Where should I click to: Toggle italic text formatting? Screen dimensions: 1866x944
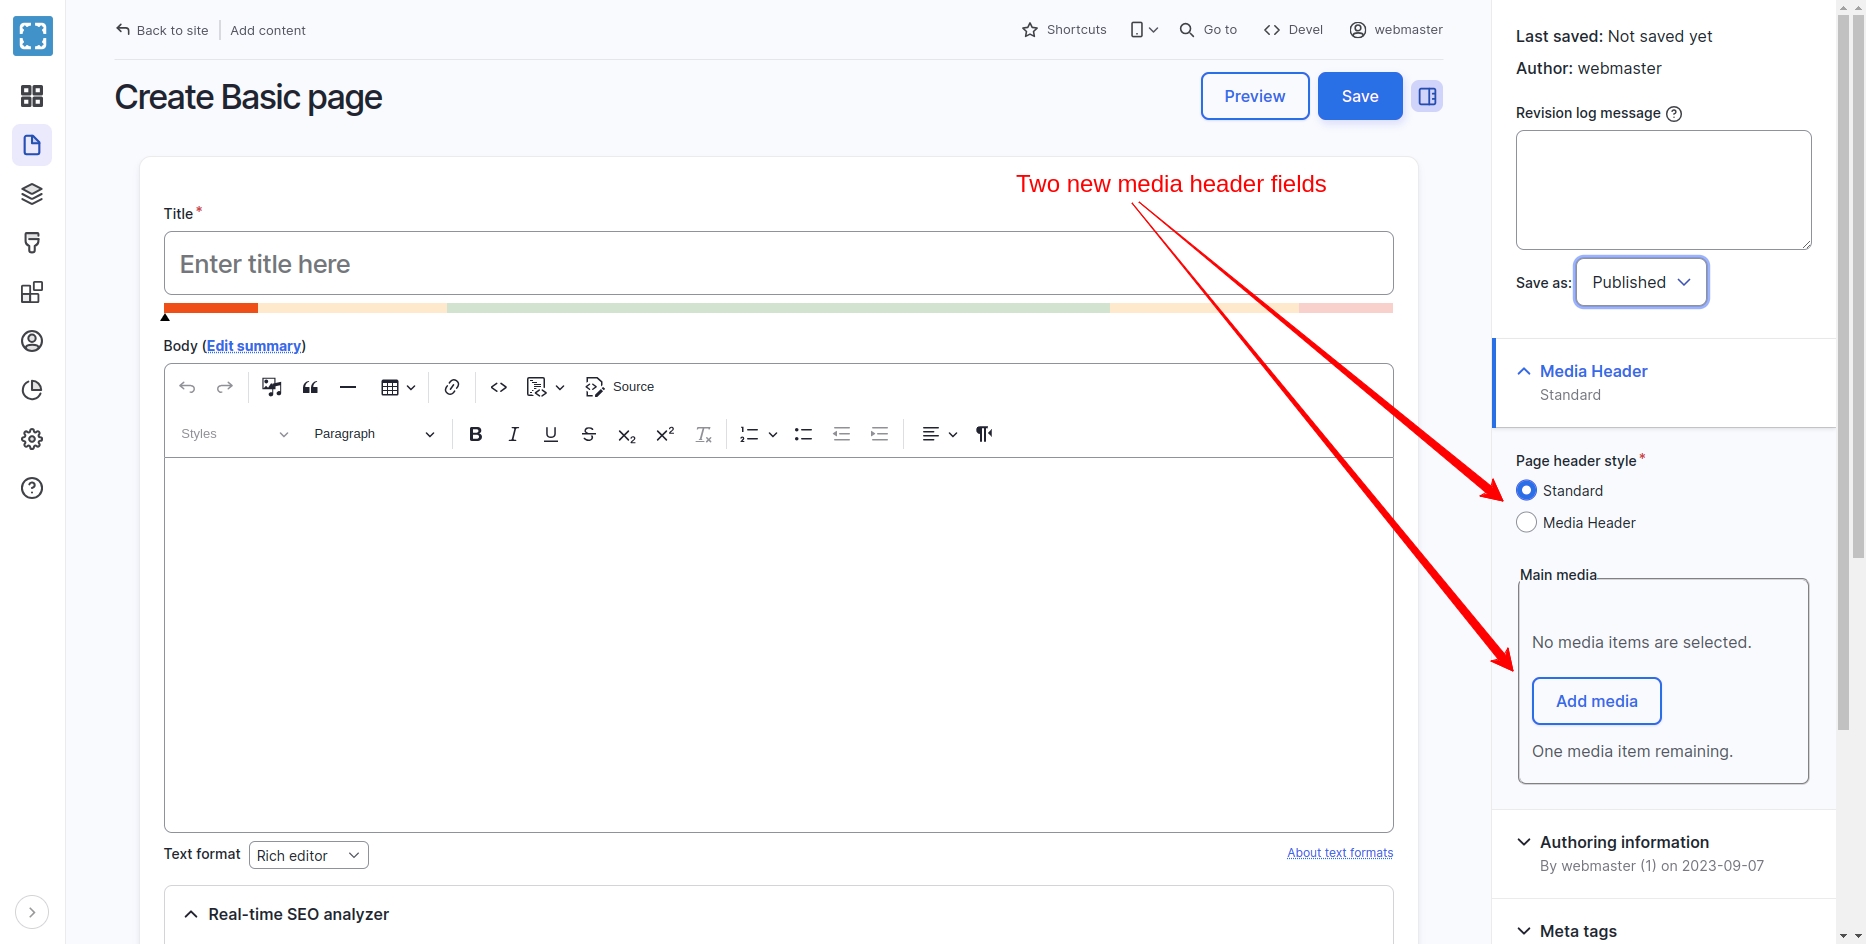click(513, 434)
